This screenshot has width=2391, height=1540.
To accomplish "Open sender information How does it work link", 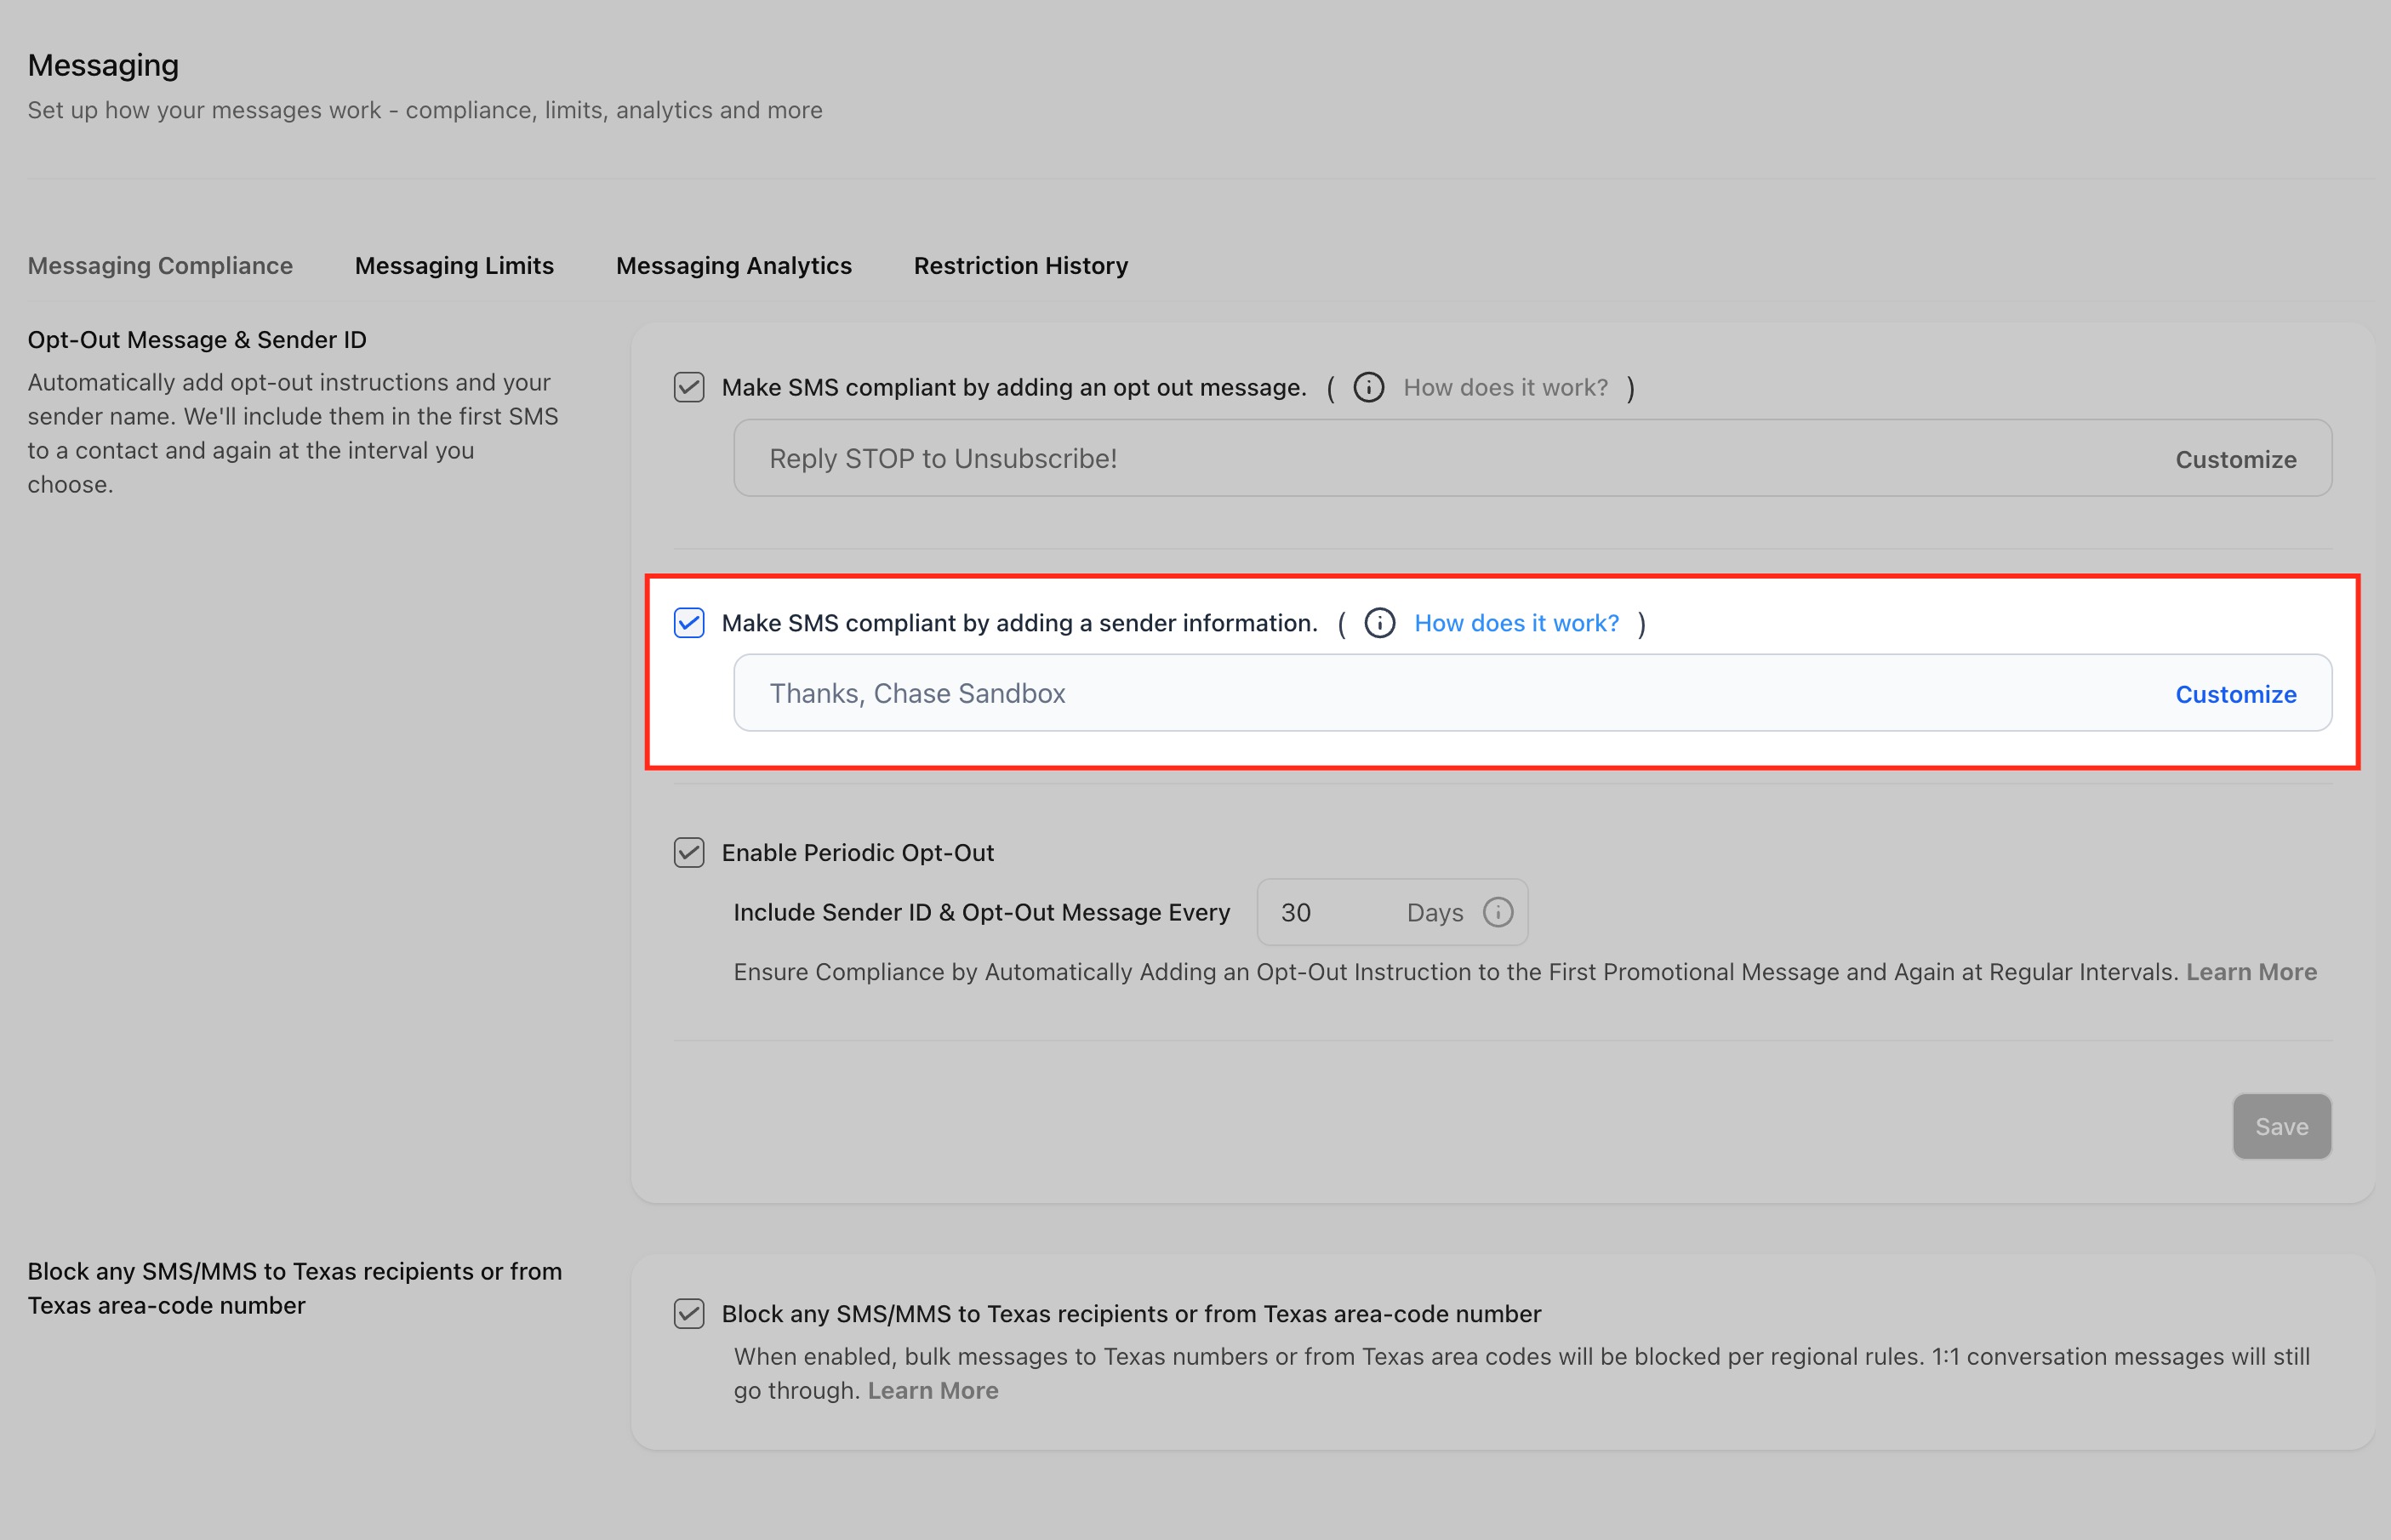I will [x=1516, y=623].
